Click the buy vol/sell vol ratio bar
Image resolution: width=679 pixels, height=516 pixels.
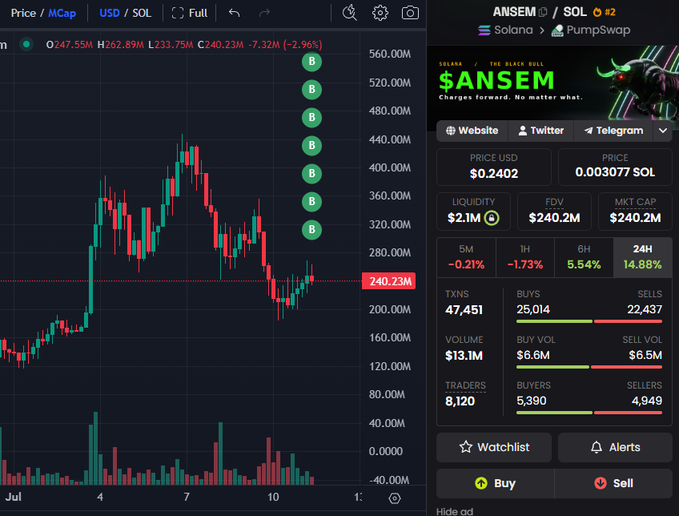point(589,367)
